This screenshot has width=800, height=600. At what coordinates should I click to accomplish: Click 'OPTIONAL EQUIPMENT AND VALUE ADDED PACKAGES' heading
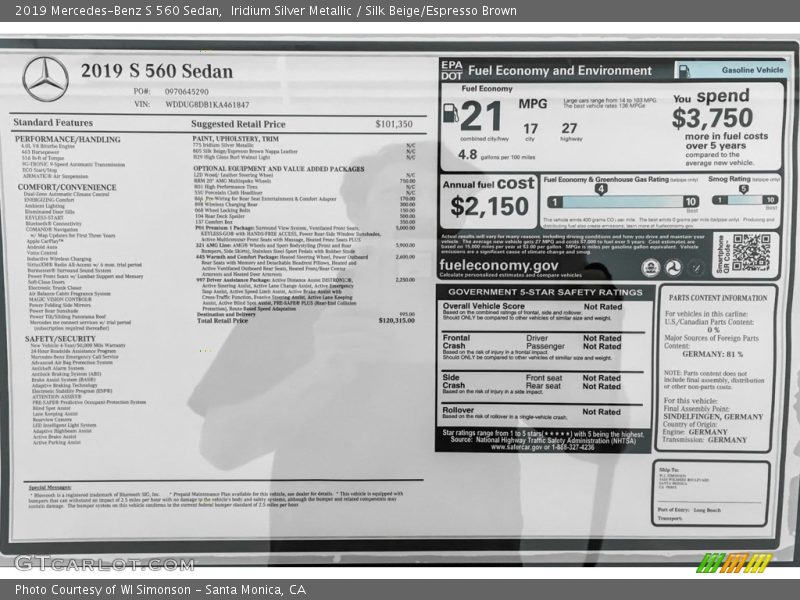click(279, 168)
